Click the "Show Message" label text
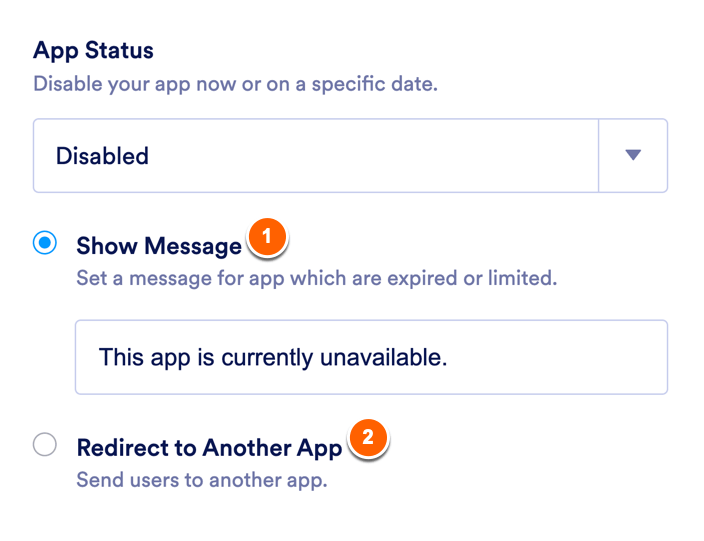 [159, 246]
